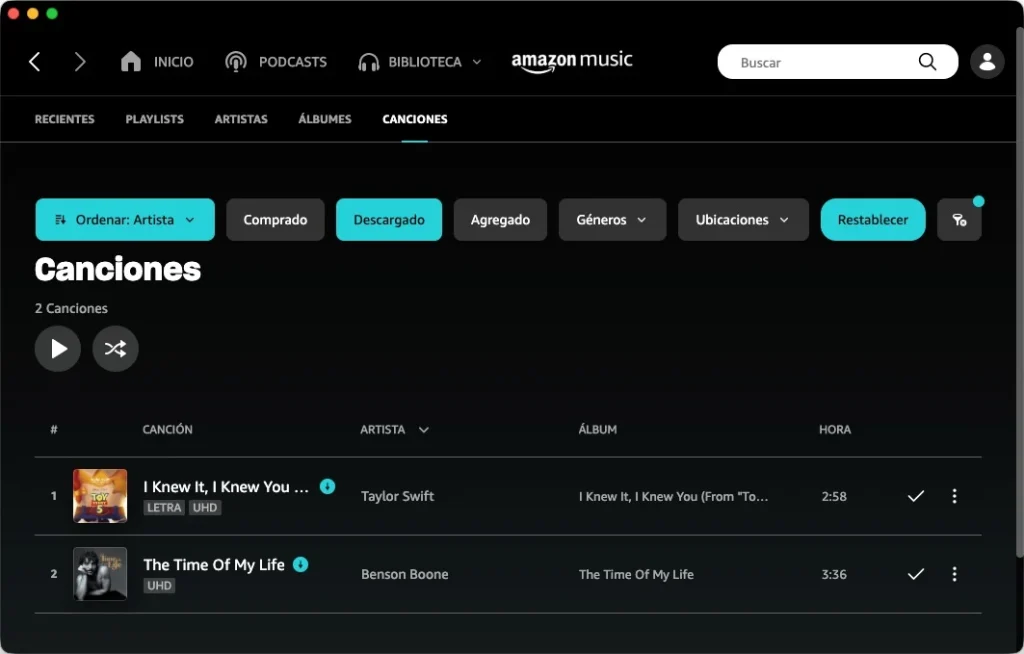Viewport: 1024px width, 654px height.
Task: Open the Toy Story album art thumbnail
Action: [100, 496]
